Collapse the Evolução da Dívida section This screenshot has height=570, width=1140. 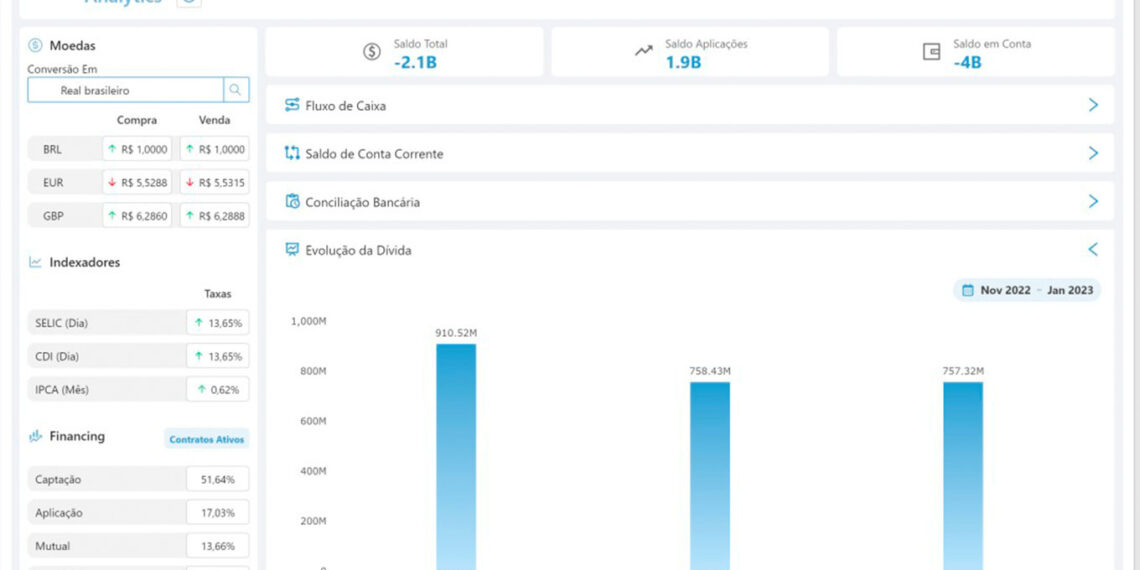(x=1093, y=250)
